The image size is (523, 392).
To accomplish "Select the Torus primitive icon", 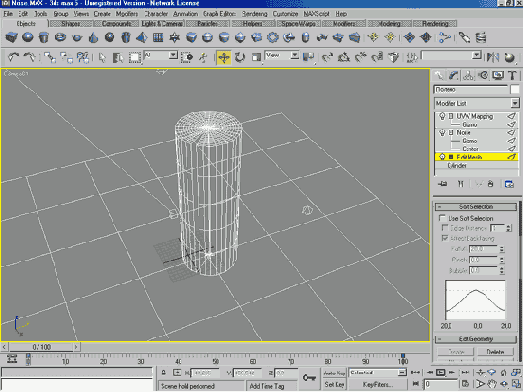I will [60, 37].
